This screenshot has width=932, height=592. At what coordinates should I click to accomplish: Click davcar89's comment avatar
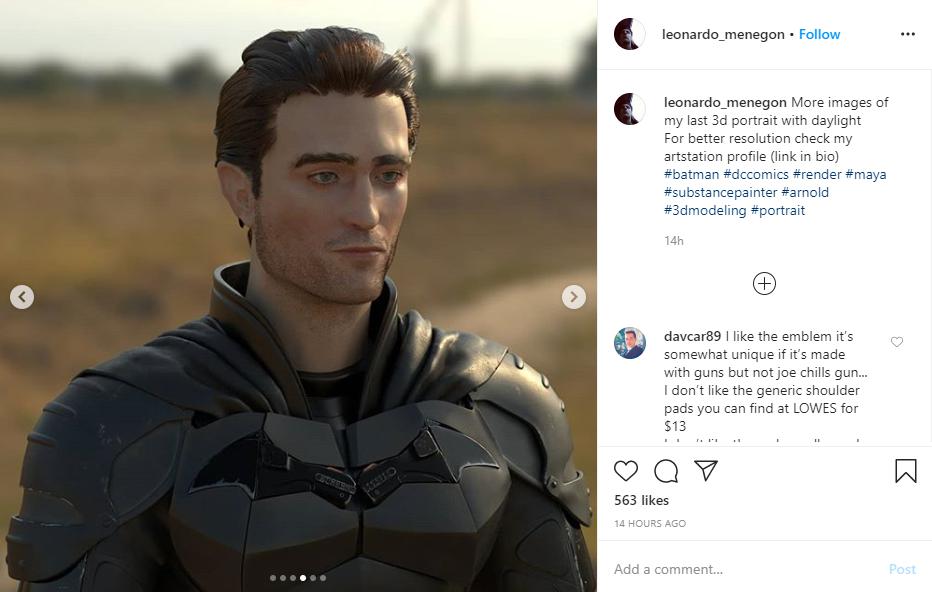coord(630,342)
